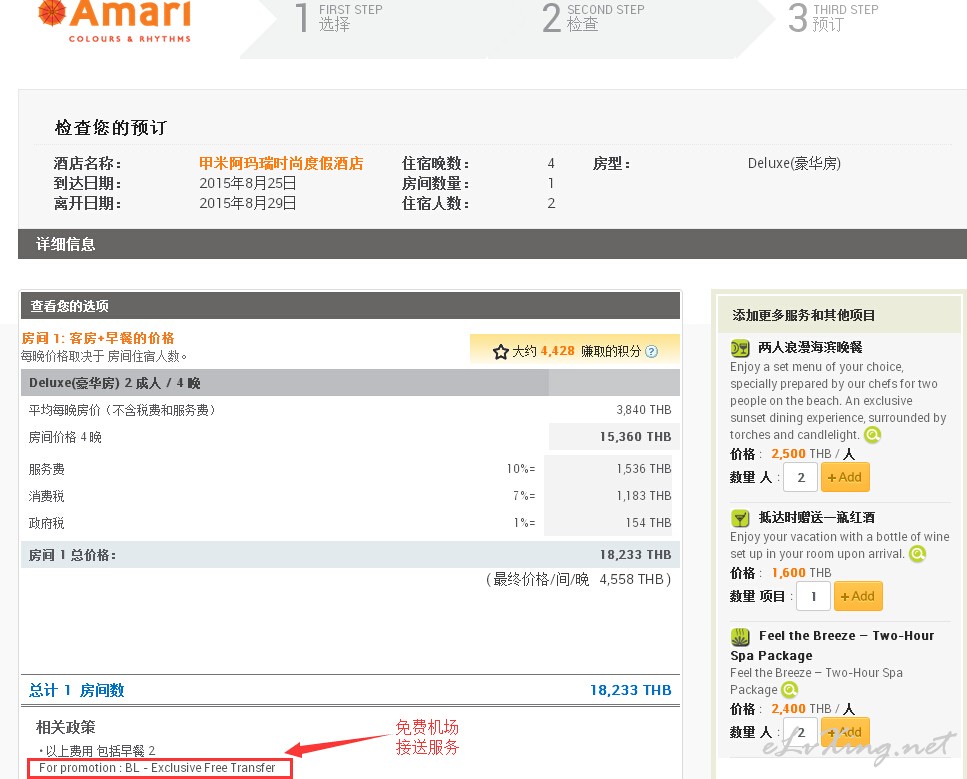The height and width of the screenshot is (779, 967).
Task: Select the grand total 18,233 THB in blue
Action: coord(630,690)
